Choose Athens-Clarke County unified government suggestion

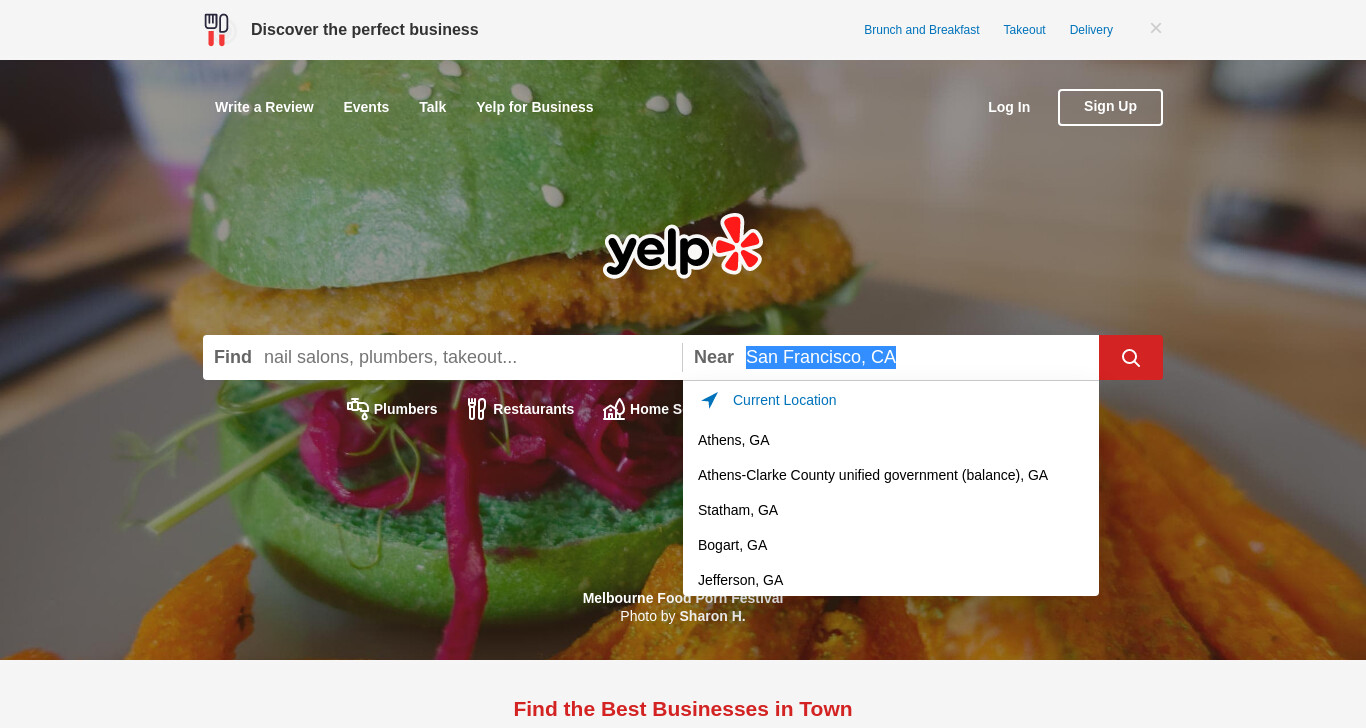pyautogui.click(x=891, y=475)
